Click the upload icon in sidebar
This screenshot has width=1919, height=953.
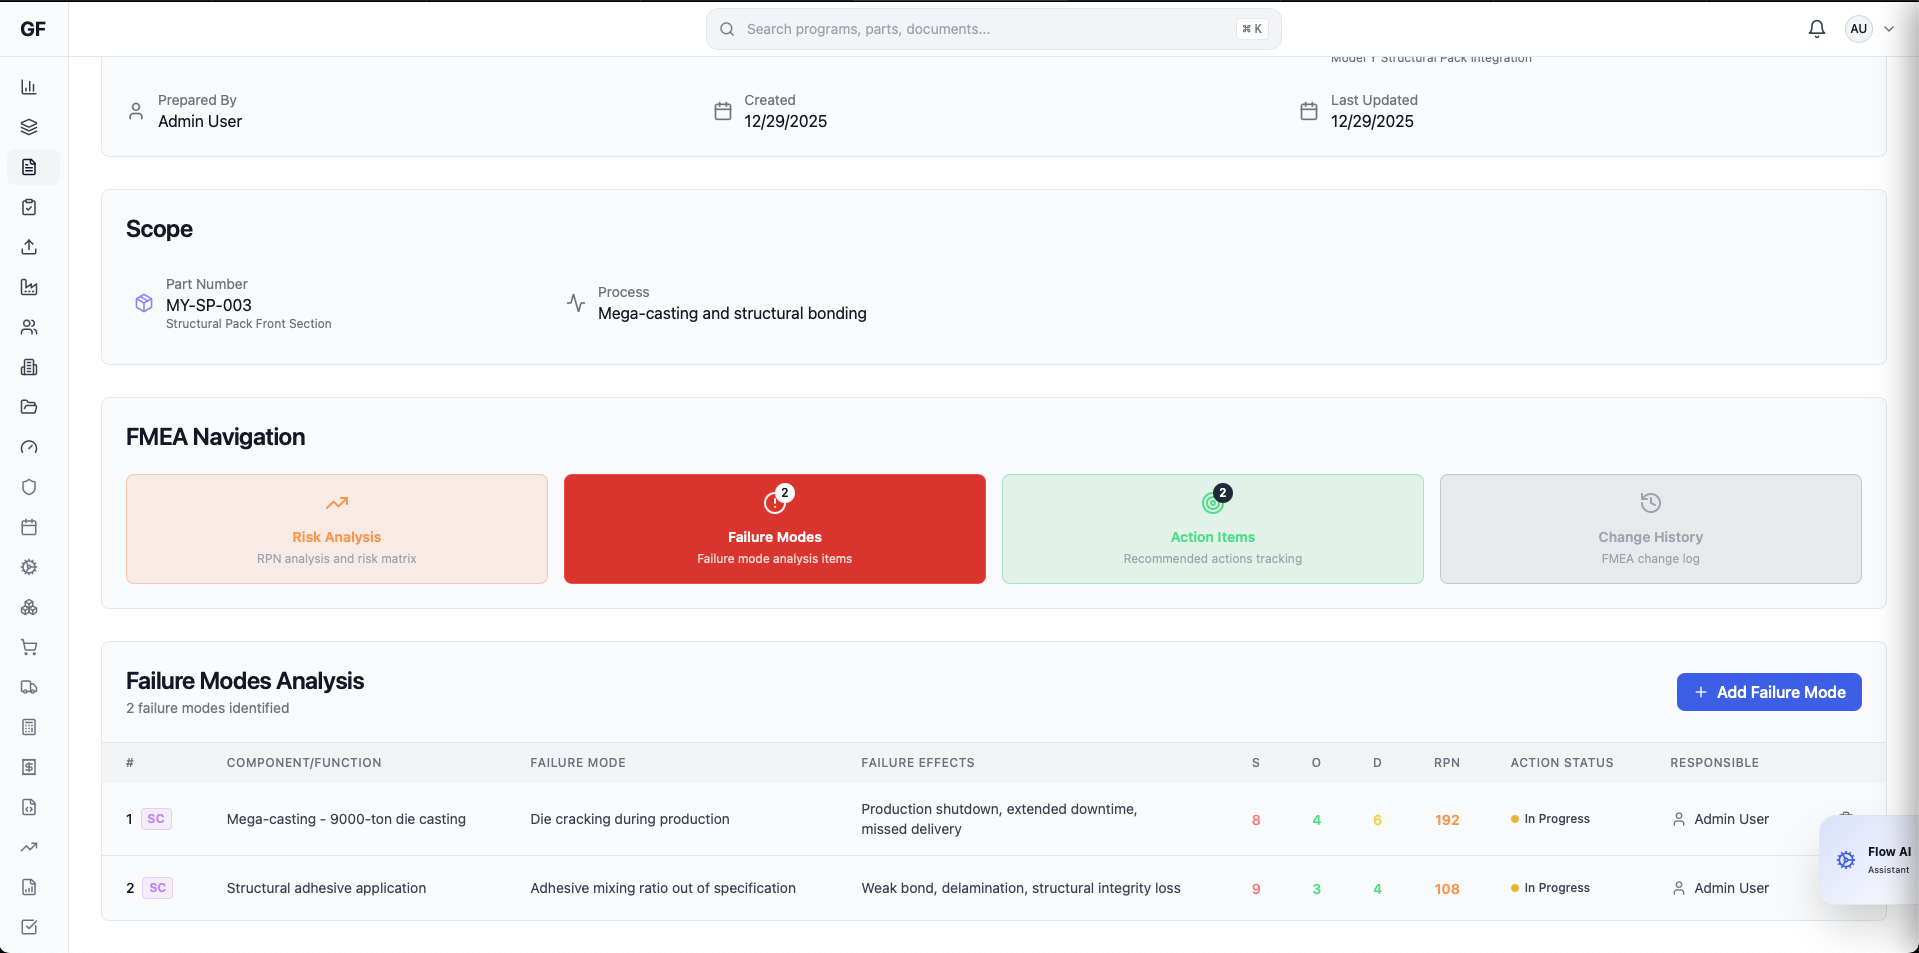(29, 247)
